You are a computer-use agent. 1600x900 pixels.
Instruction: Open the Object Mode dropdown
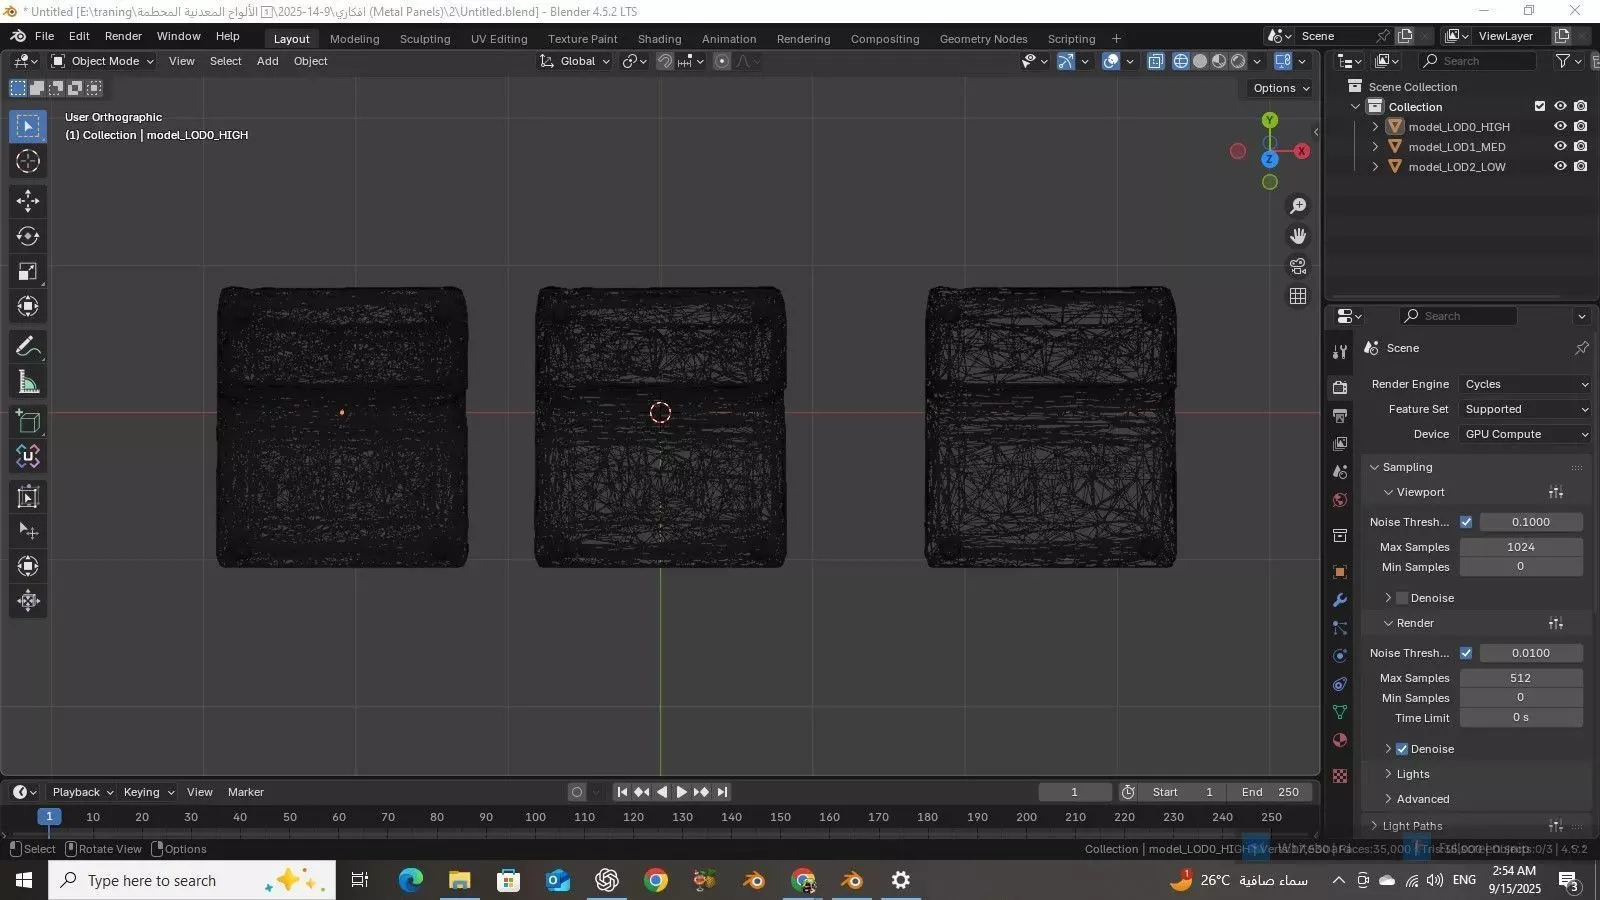click(x=103, y=61)
